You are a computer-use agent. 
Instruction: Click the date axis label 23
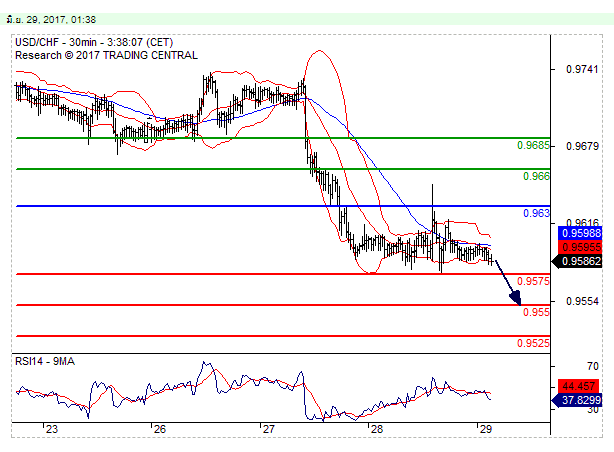51,429
